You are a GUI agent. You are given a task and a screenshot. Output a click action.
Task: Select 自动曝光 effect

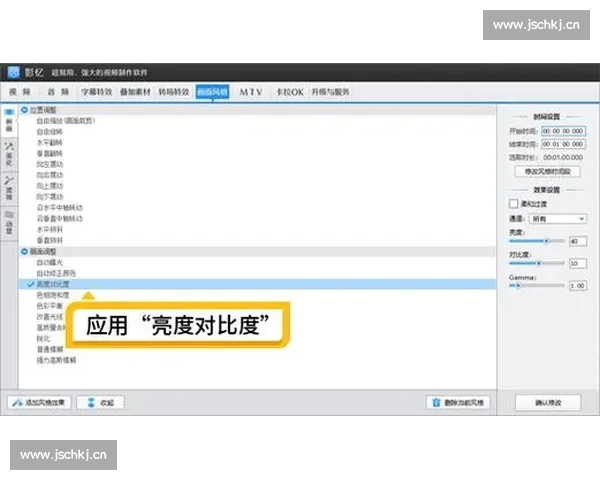click(49, 263)
